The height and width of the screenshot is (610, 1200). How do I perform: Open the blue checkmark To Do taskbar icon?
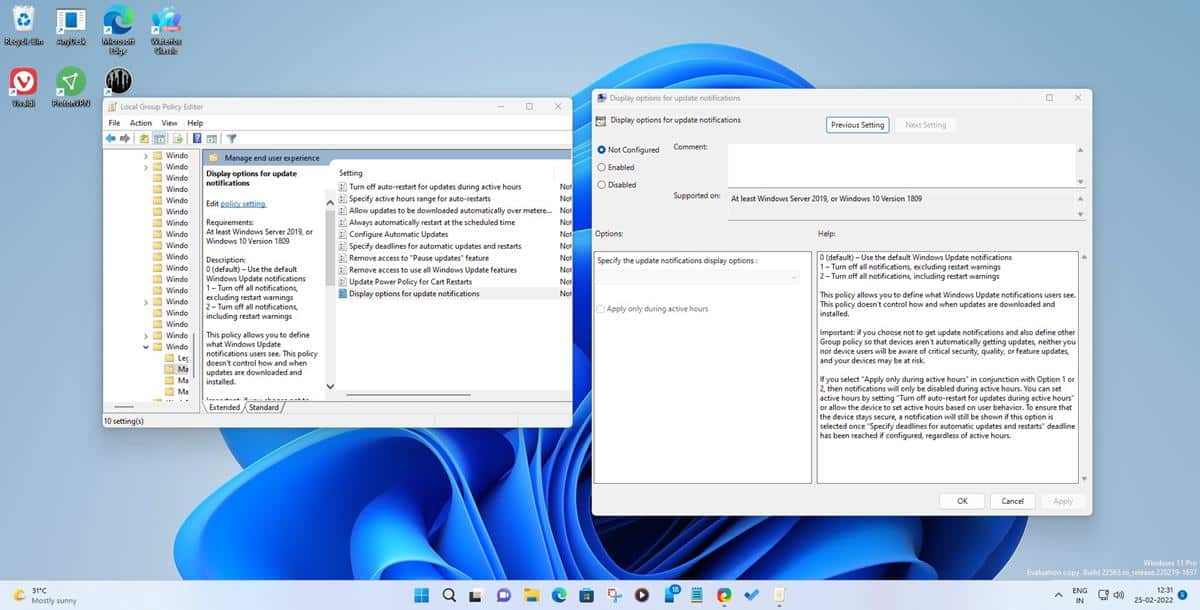click(752, 595)
